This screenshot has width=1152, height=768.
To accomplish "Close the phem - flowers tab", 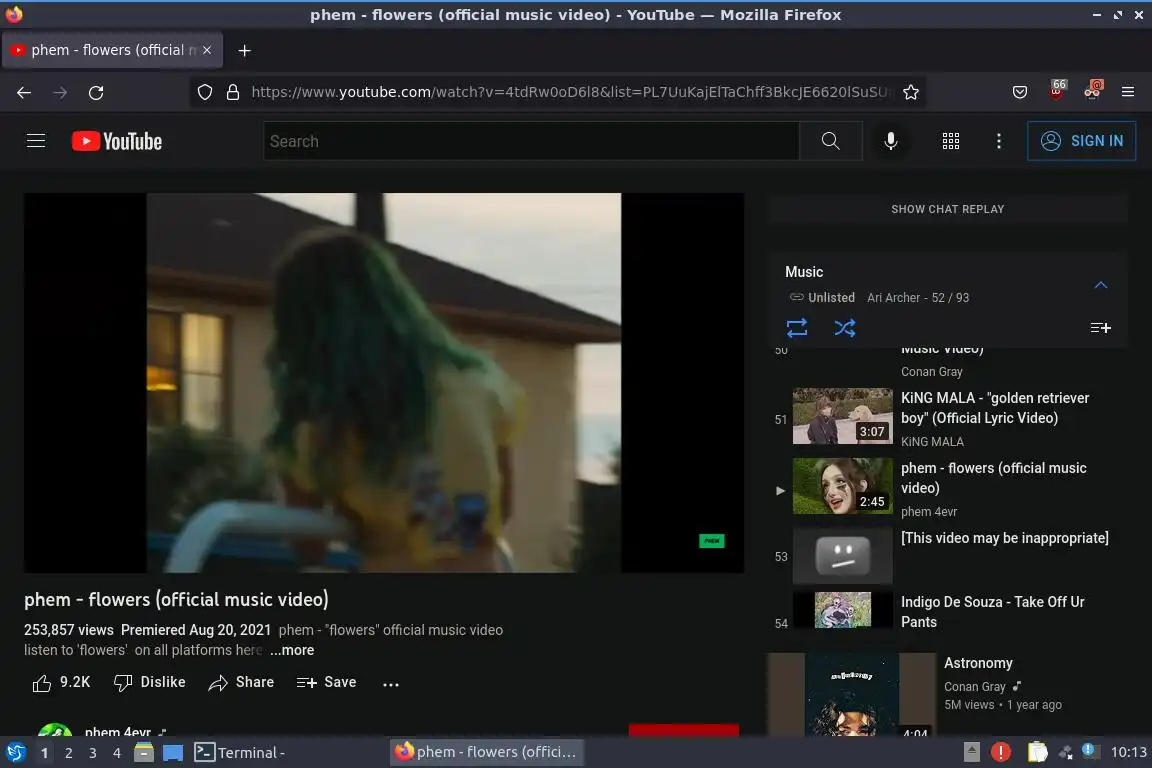I will [x=207, y=50].
